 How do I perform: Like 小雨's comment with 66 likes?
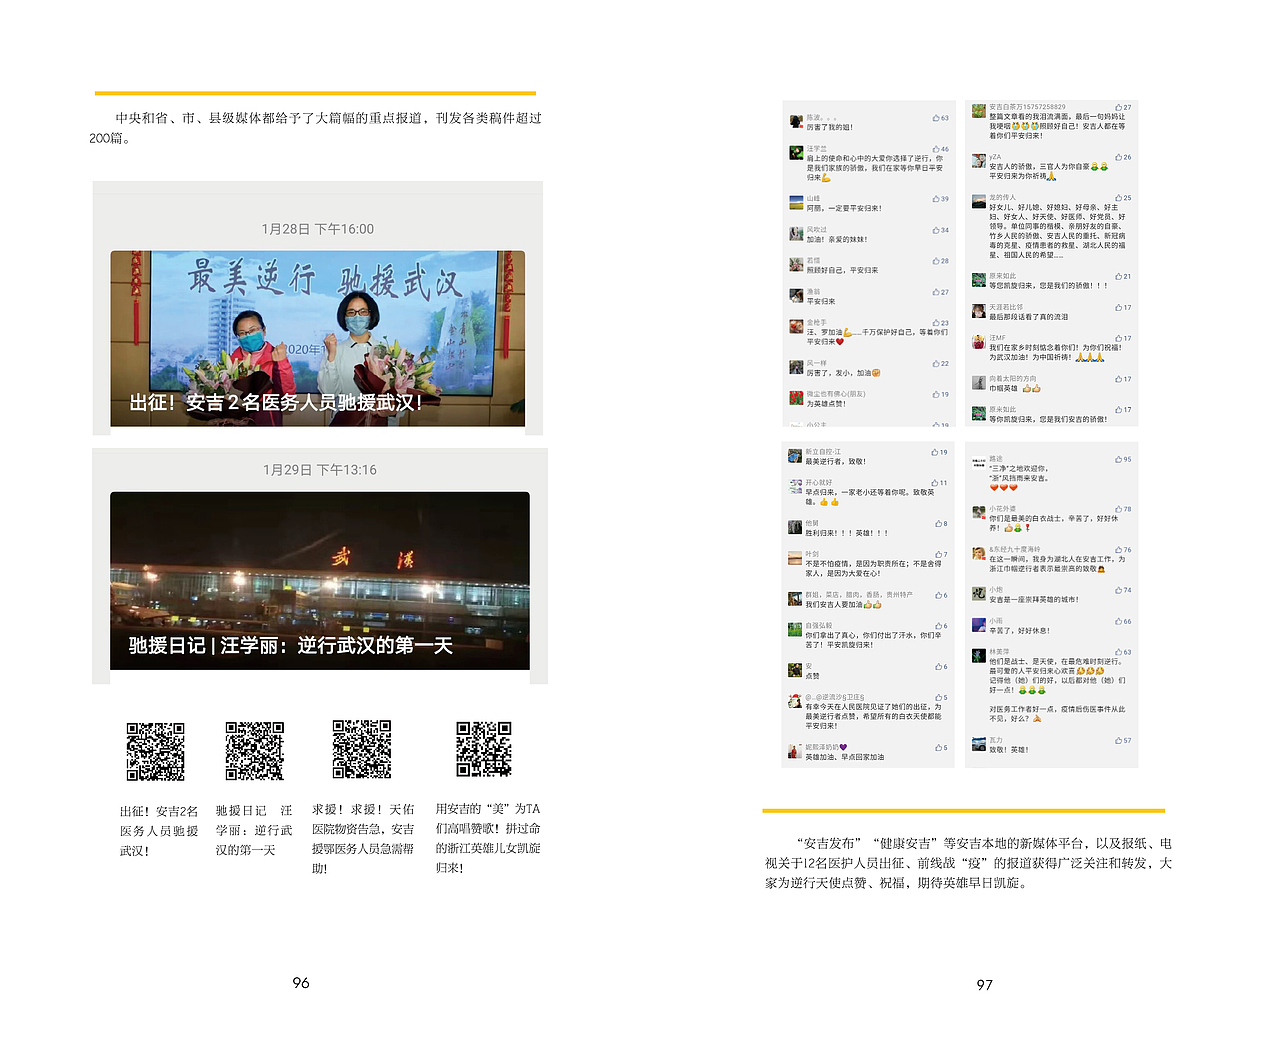pos(1118,621)
